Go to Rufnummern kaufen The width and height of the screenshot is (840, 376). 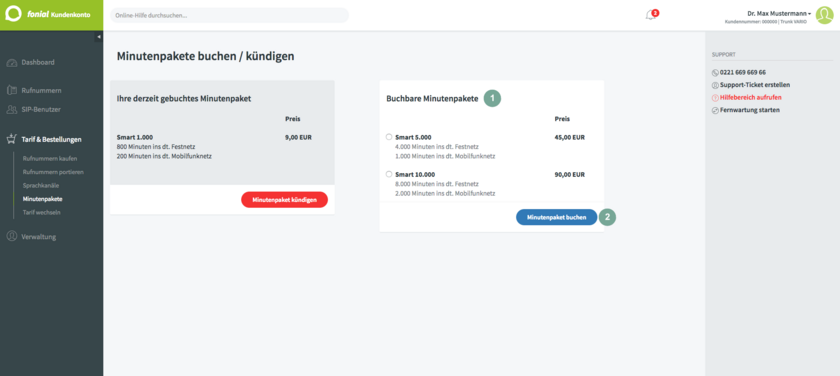coord(50,159)
